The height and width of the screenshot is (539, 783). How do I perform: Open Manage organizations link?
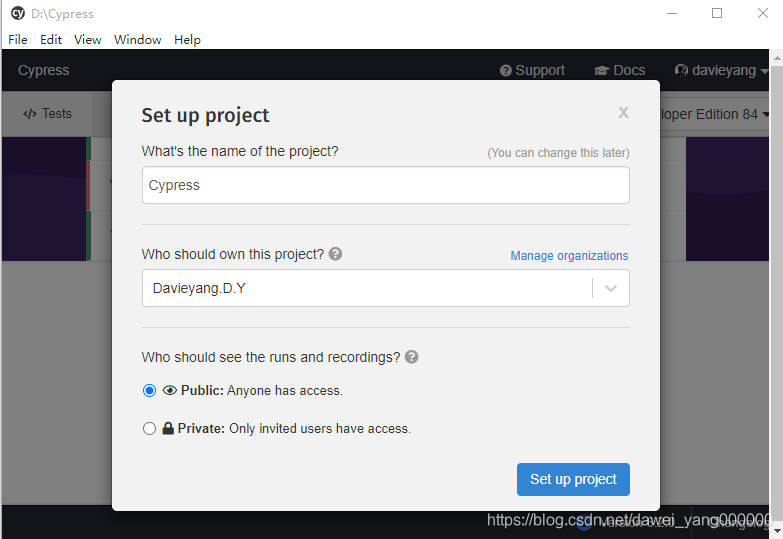(x=569, y=256)
